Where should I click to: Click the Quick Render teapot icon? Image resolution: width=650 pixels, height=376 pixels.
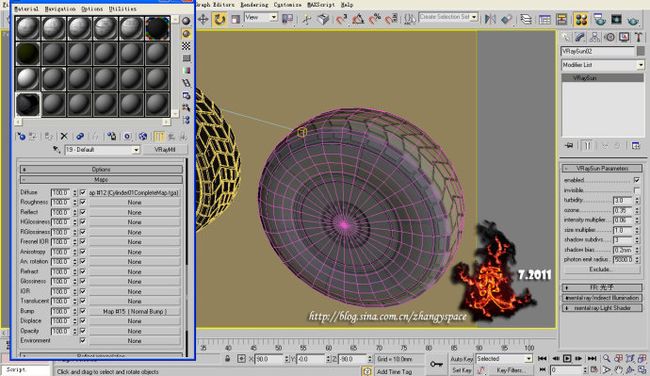click(x=633, y=19)
